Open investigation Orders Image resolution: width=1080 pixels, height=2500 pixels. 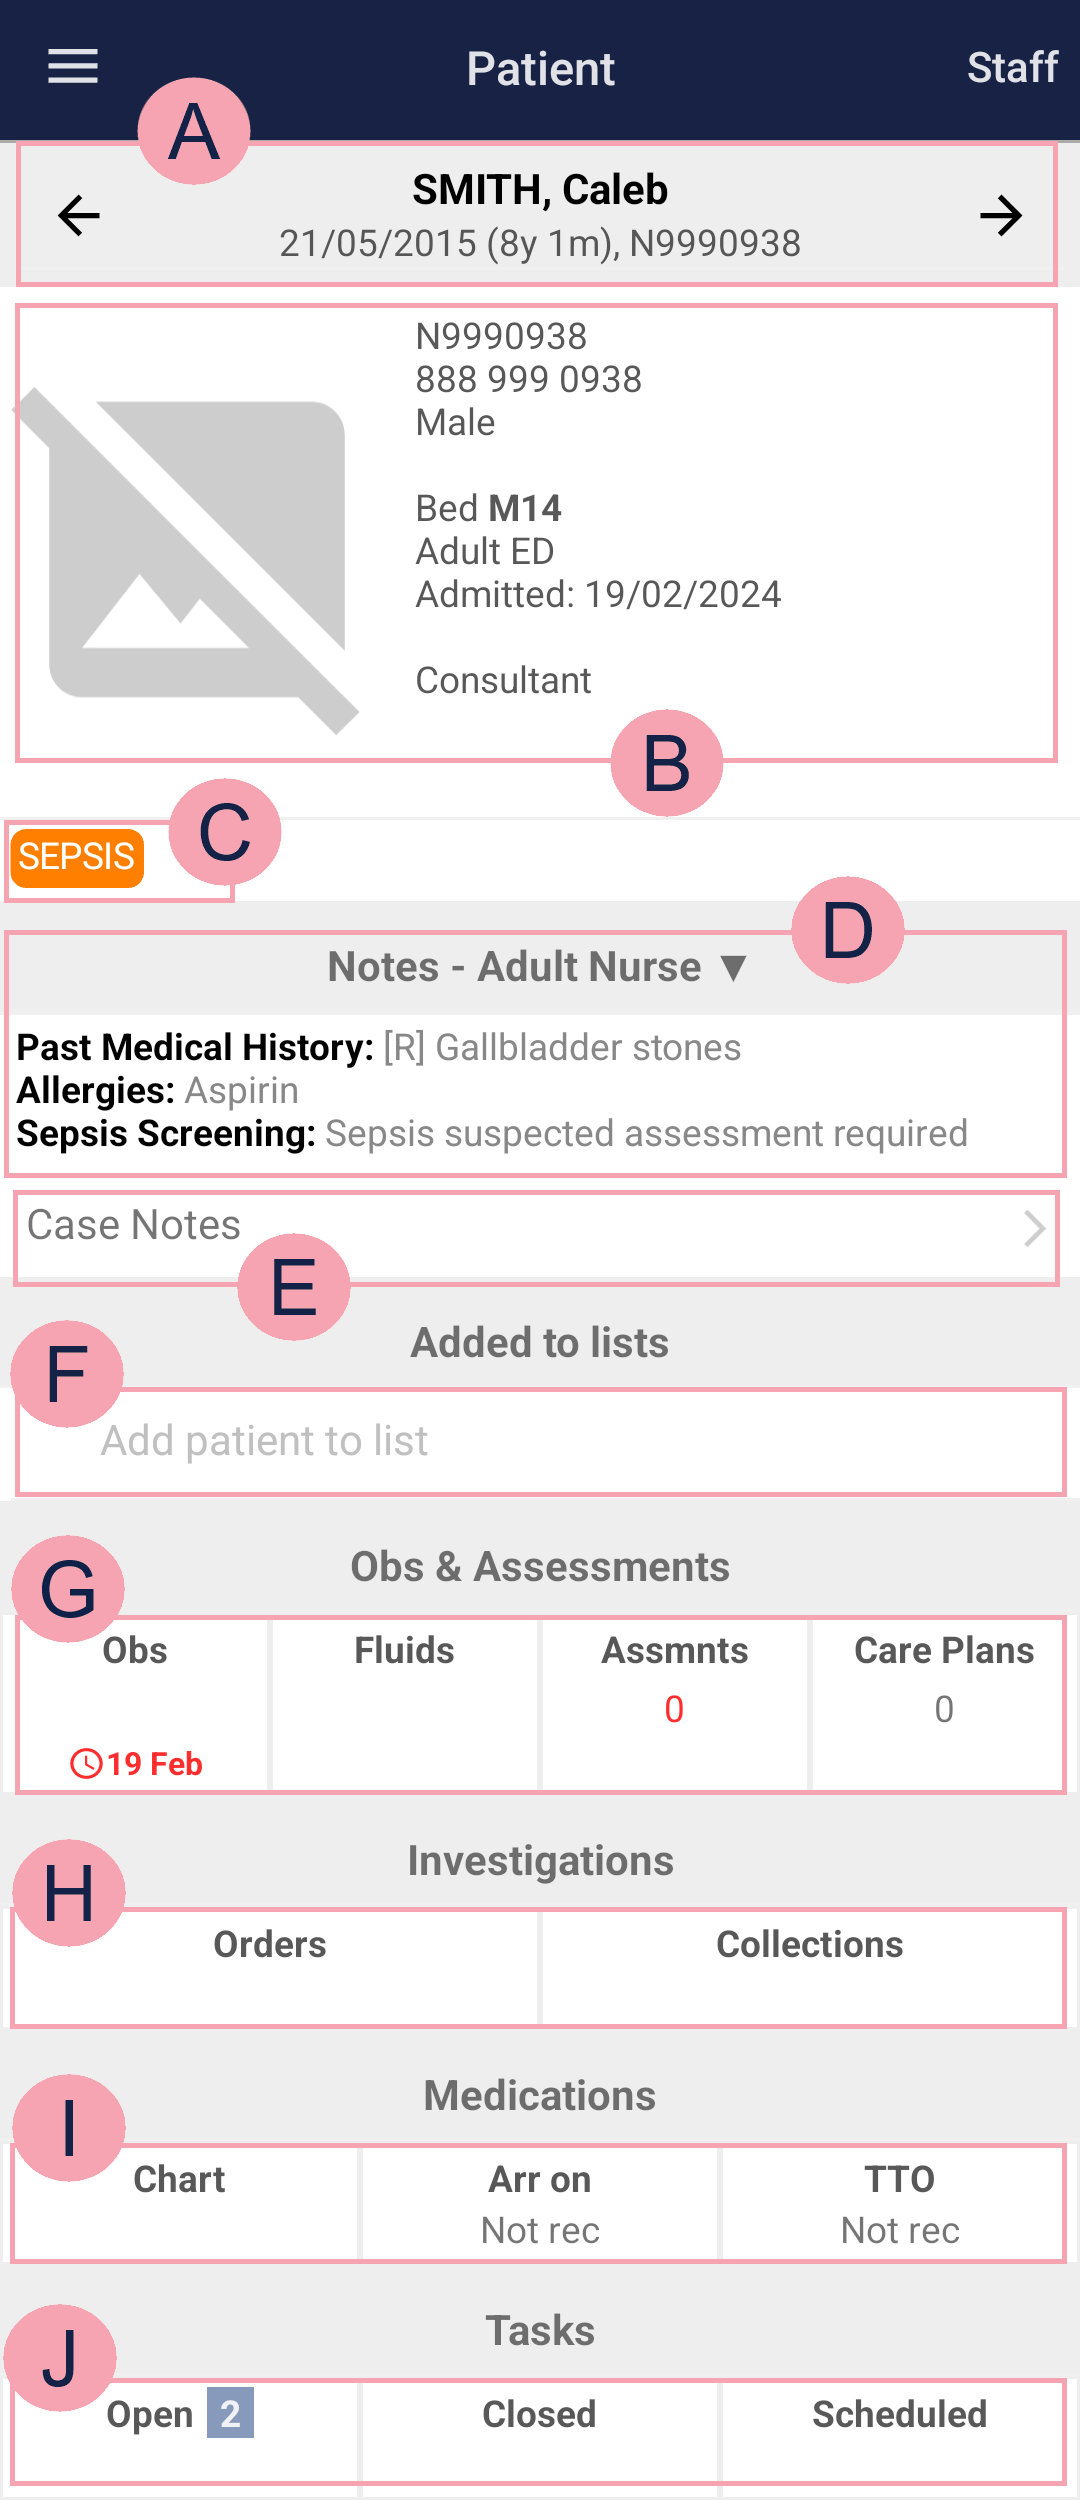pyautogui.click(x=270, y=1965)
